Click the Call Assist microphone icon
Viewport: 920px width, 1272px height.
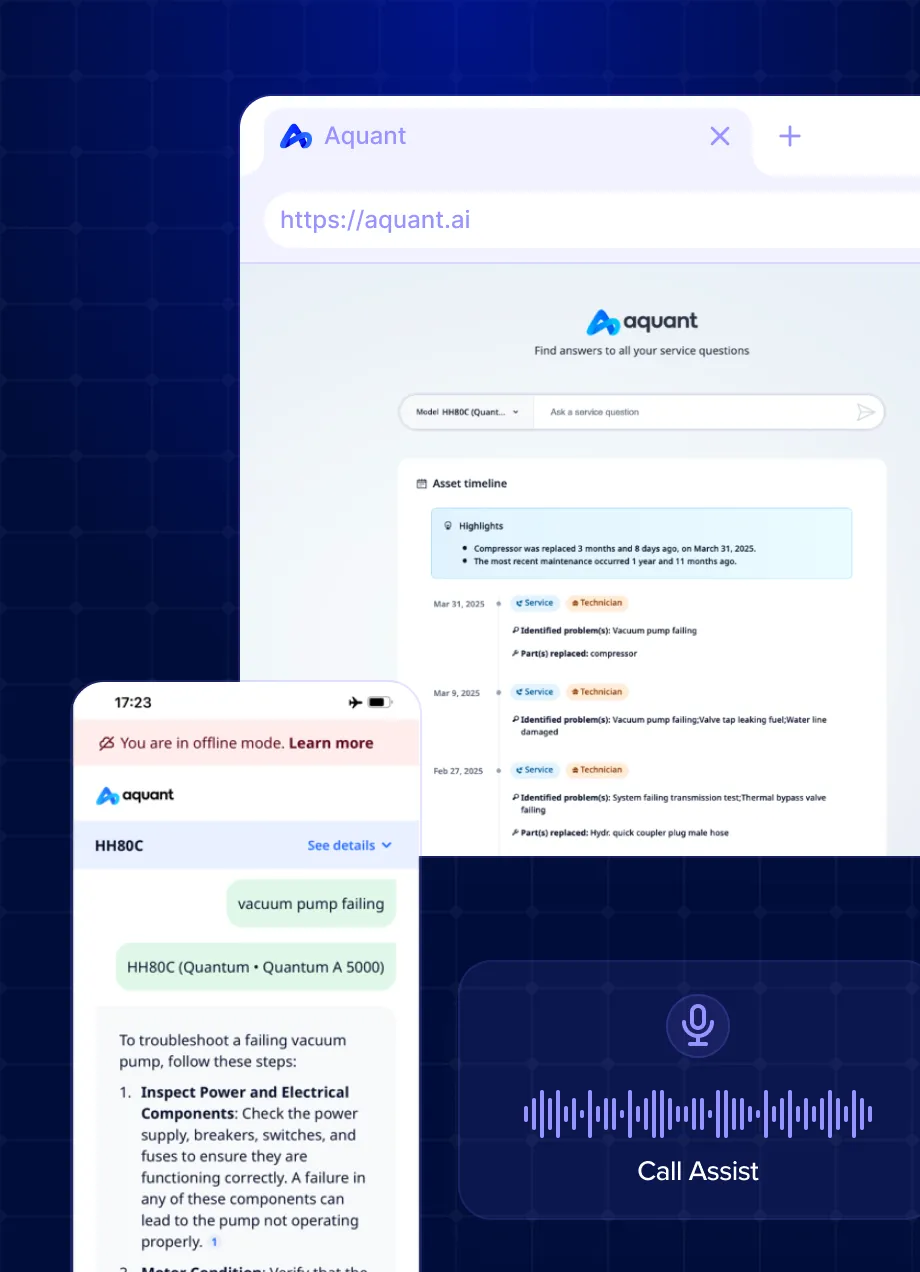click(x=698, y=1025)
